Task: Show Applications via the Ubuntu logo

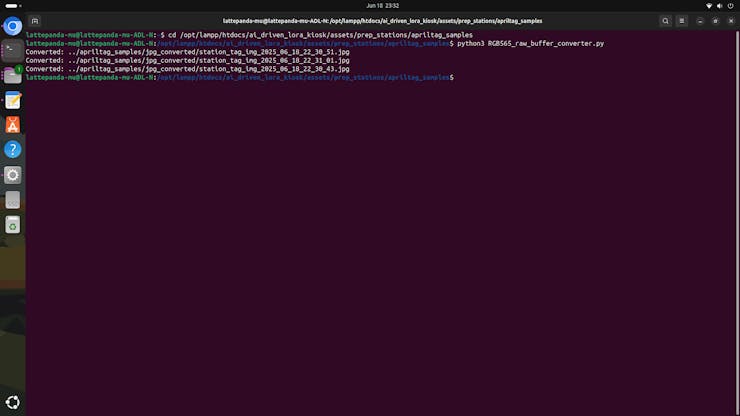Action: pyautogui.click(x=13, y=402)
